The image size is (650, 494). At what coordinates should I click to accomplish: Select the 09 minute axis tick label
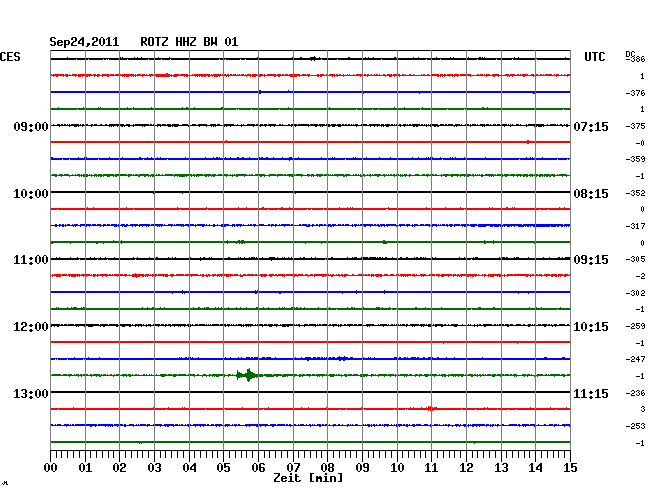click(x=362, y=468)
